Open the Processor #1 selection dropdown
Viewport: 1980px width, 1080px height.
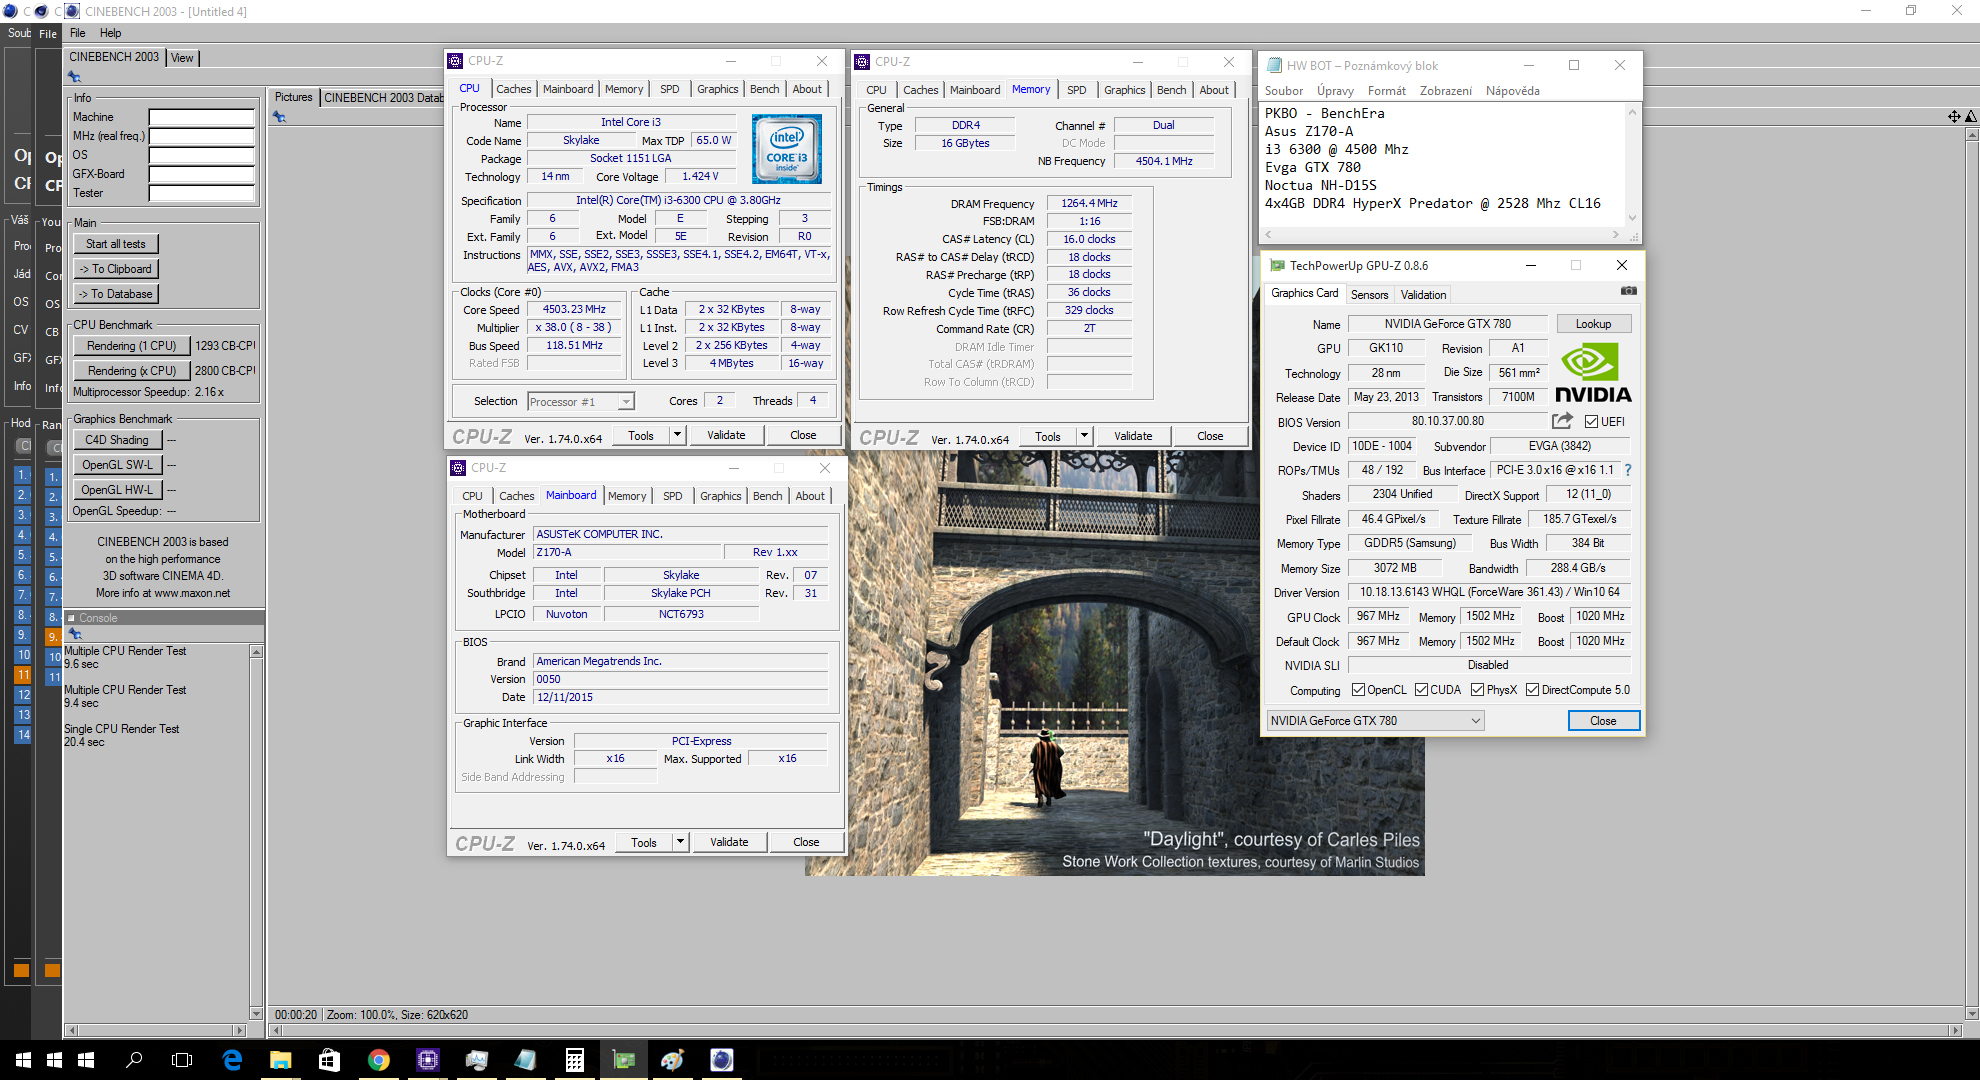pyautogui.click(x=580, y=402)
